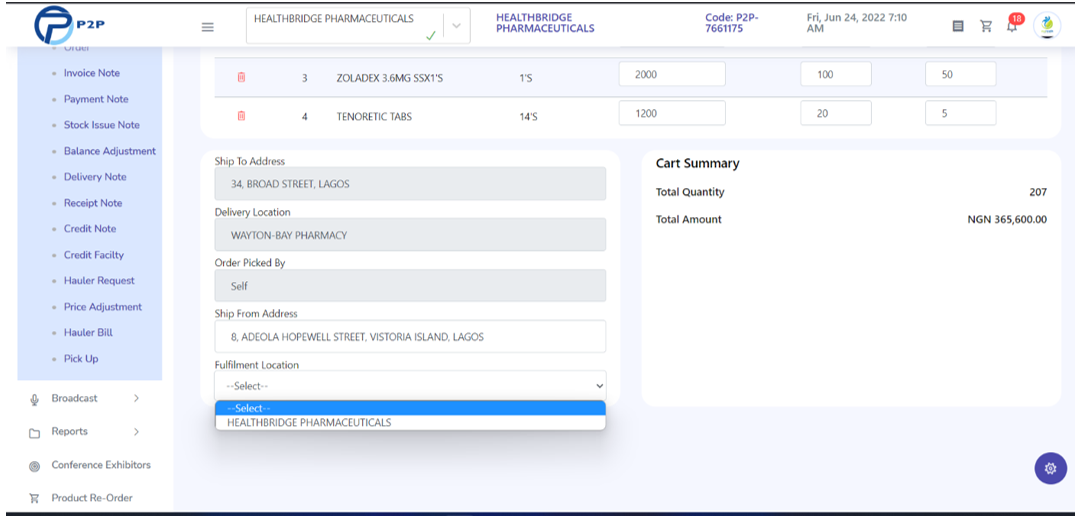Choose HEALTHBRIDGE PHARMACEUTICALS fulfilment option
This screenshot has height=516, width=1079.
click(x=410, y=422)
